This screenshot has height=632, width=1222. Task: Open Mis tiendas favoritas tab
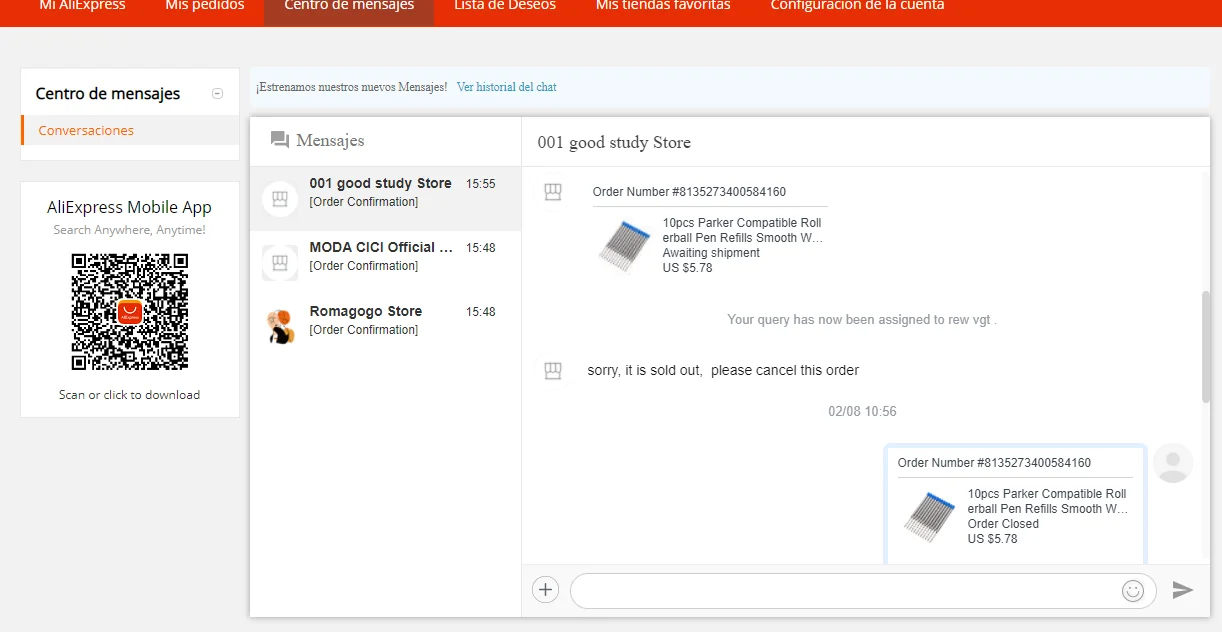click(663, 6)
